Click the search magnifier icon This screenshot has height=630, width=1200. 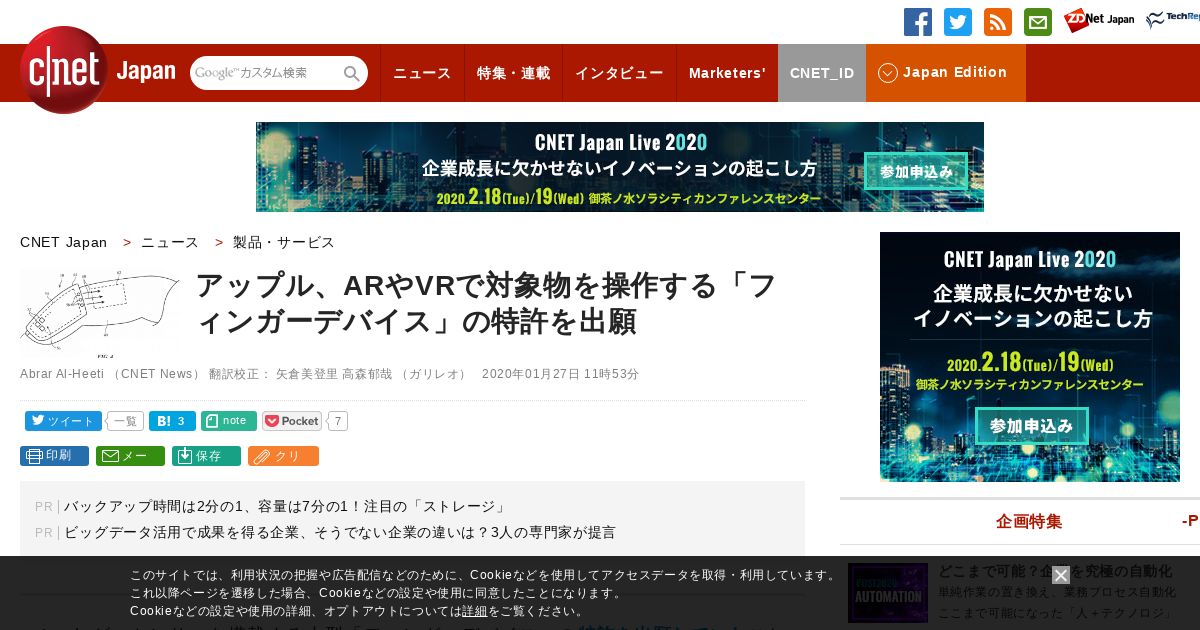[352, 74]
